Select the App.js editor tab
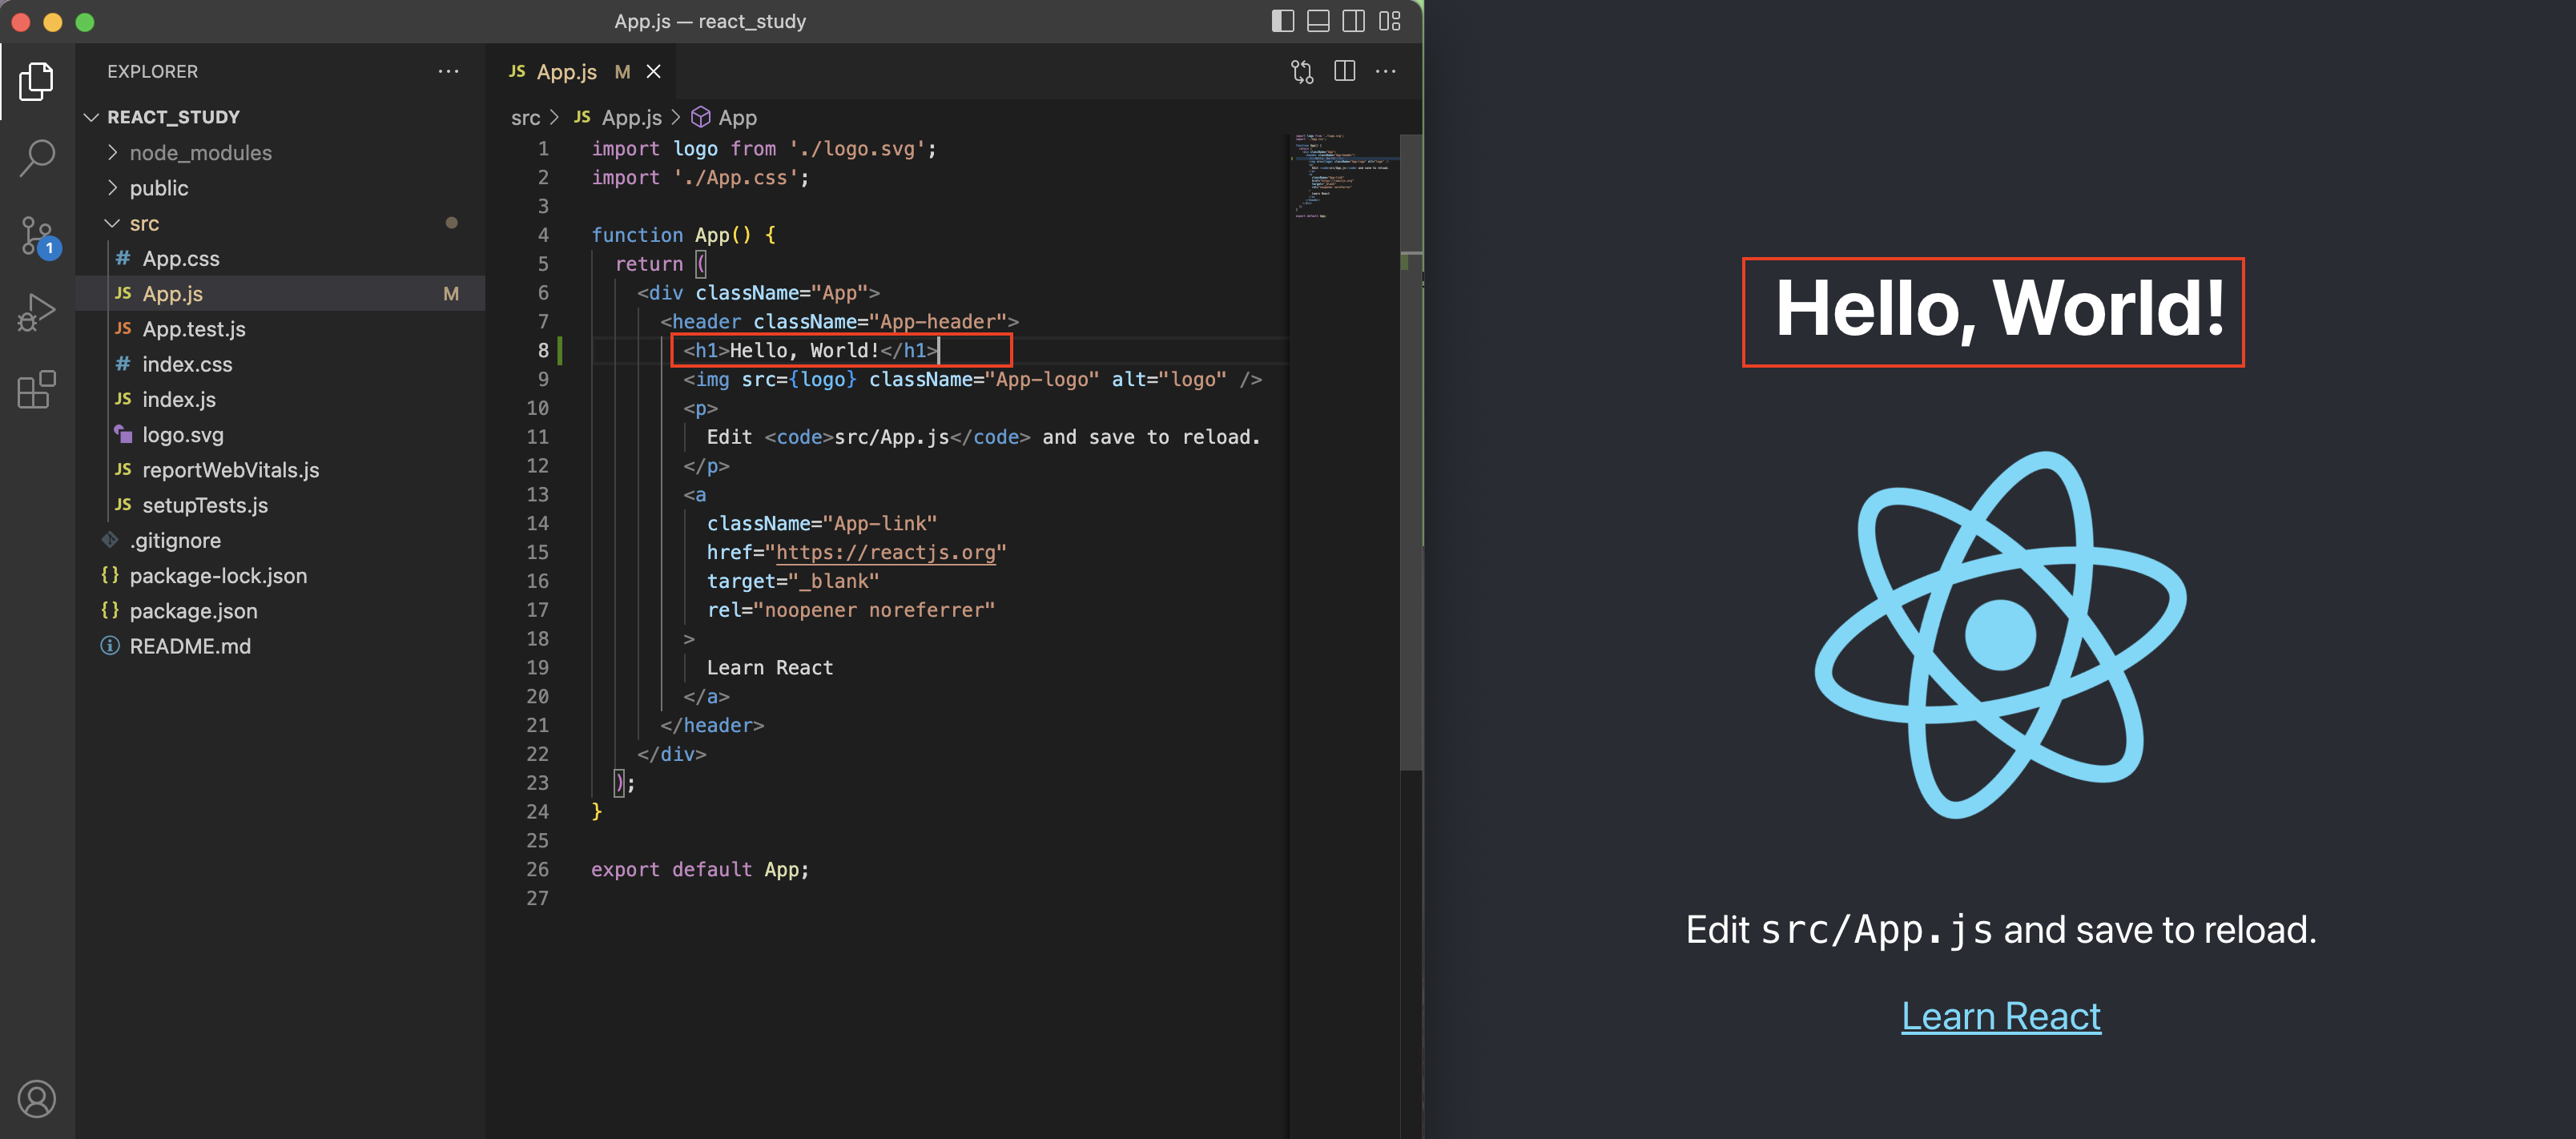Image resolution: width=2576 pixels, height=1139 pixels. point(565,71)
